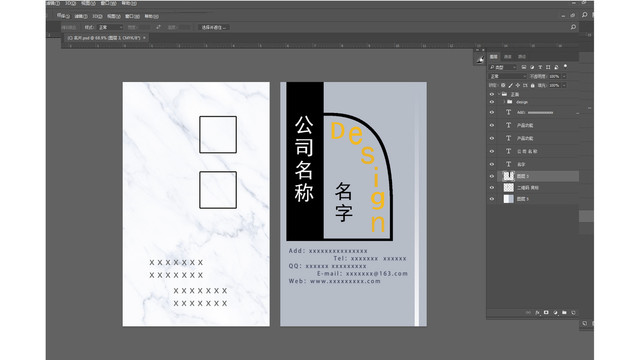This screenshot has width=640, height=360.
Task: Open the collapsed brush panel icon
Action: 480,60
